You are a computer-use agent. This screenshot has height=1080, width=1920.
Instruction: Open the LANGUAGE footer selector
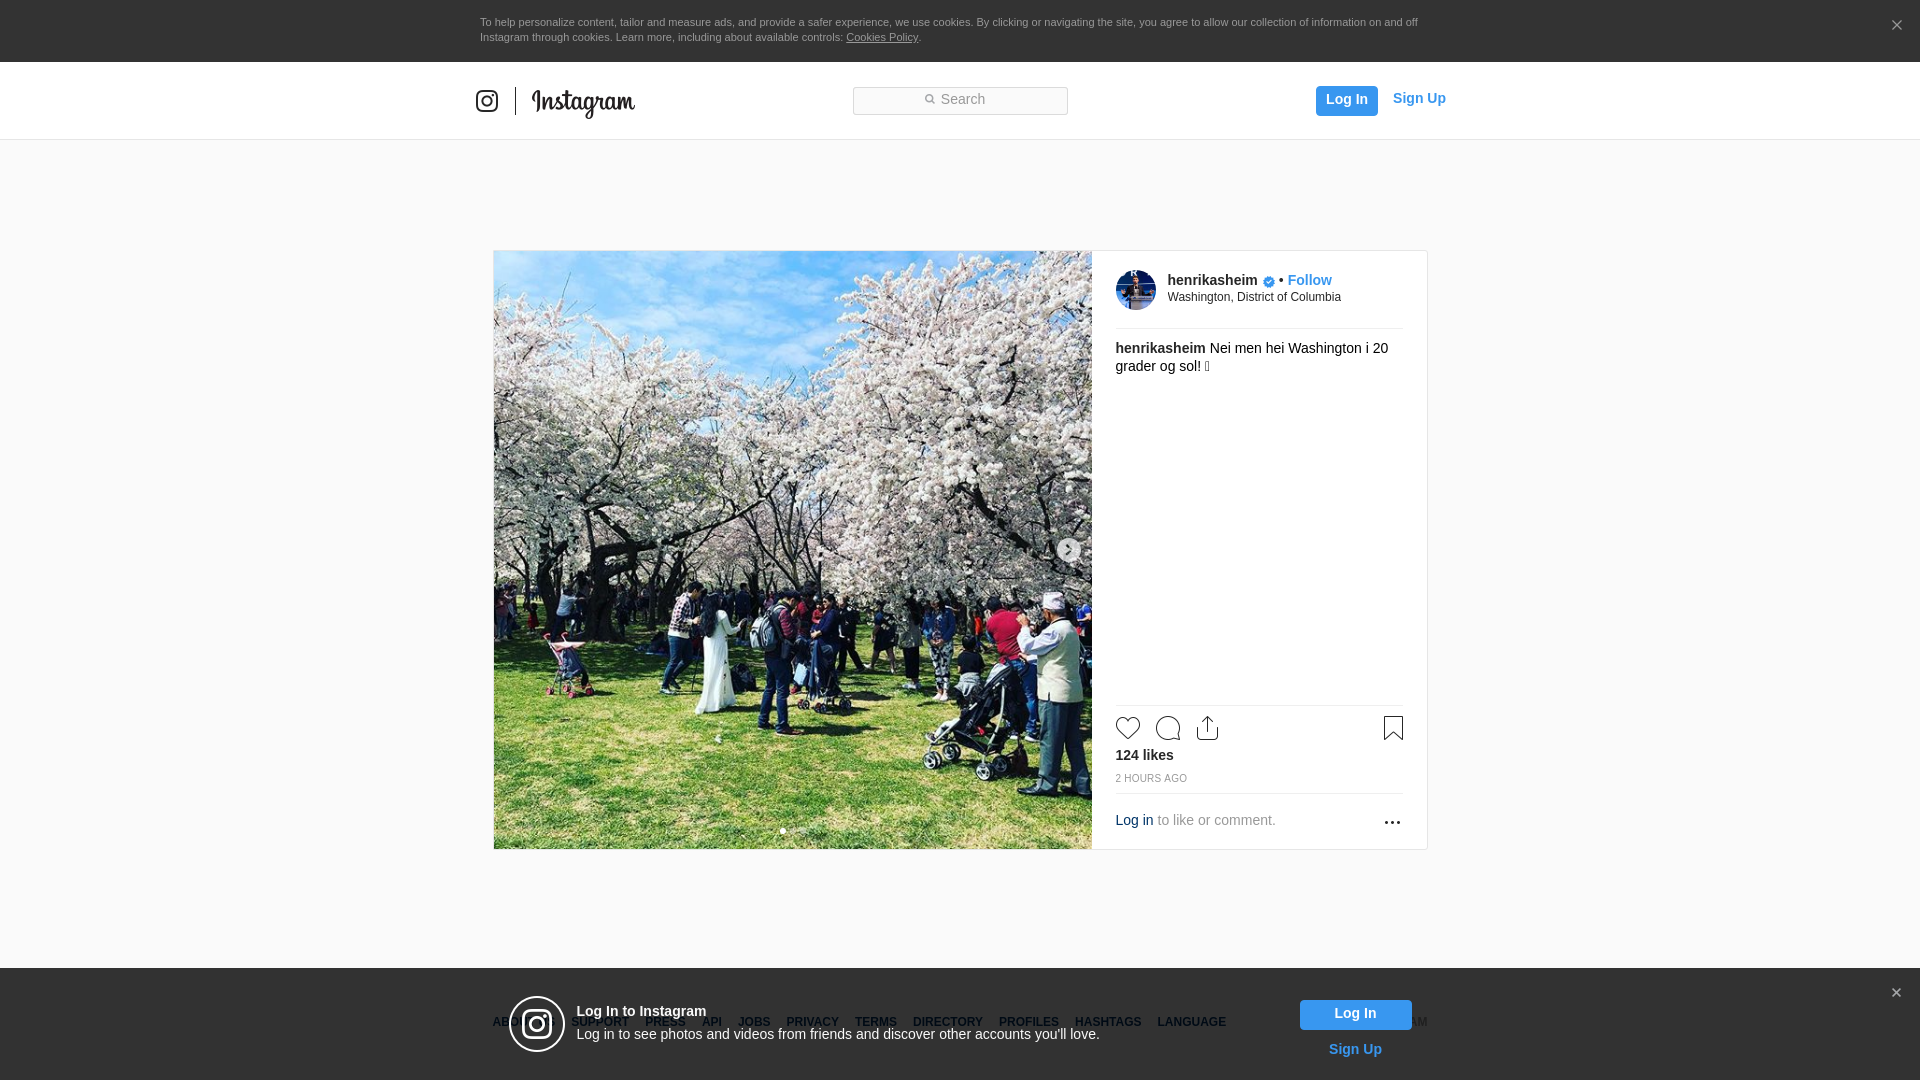1191,1022
